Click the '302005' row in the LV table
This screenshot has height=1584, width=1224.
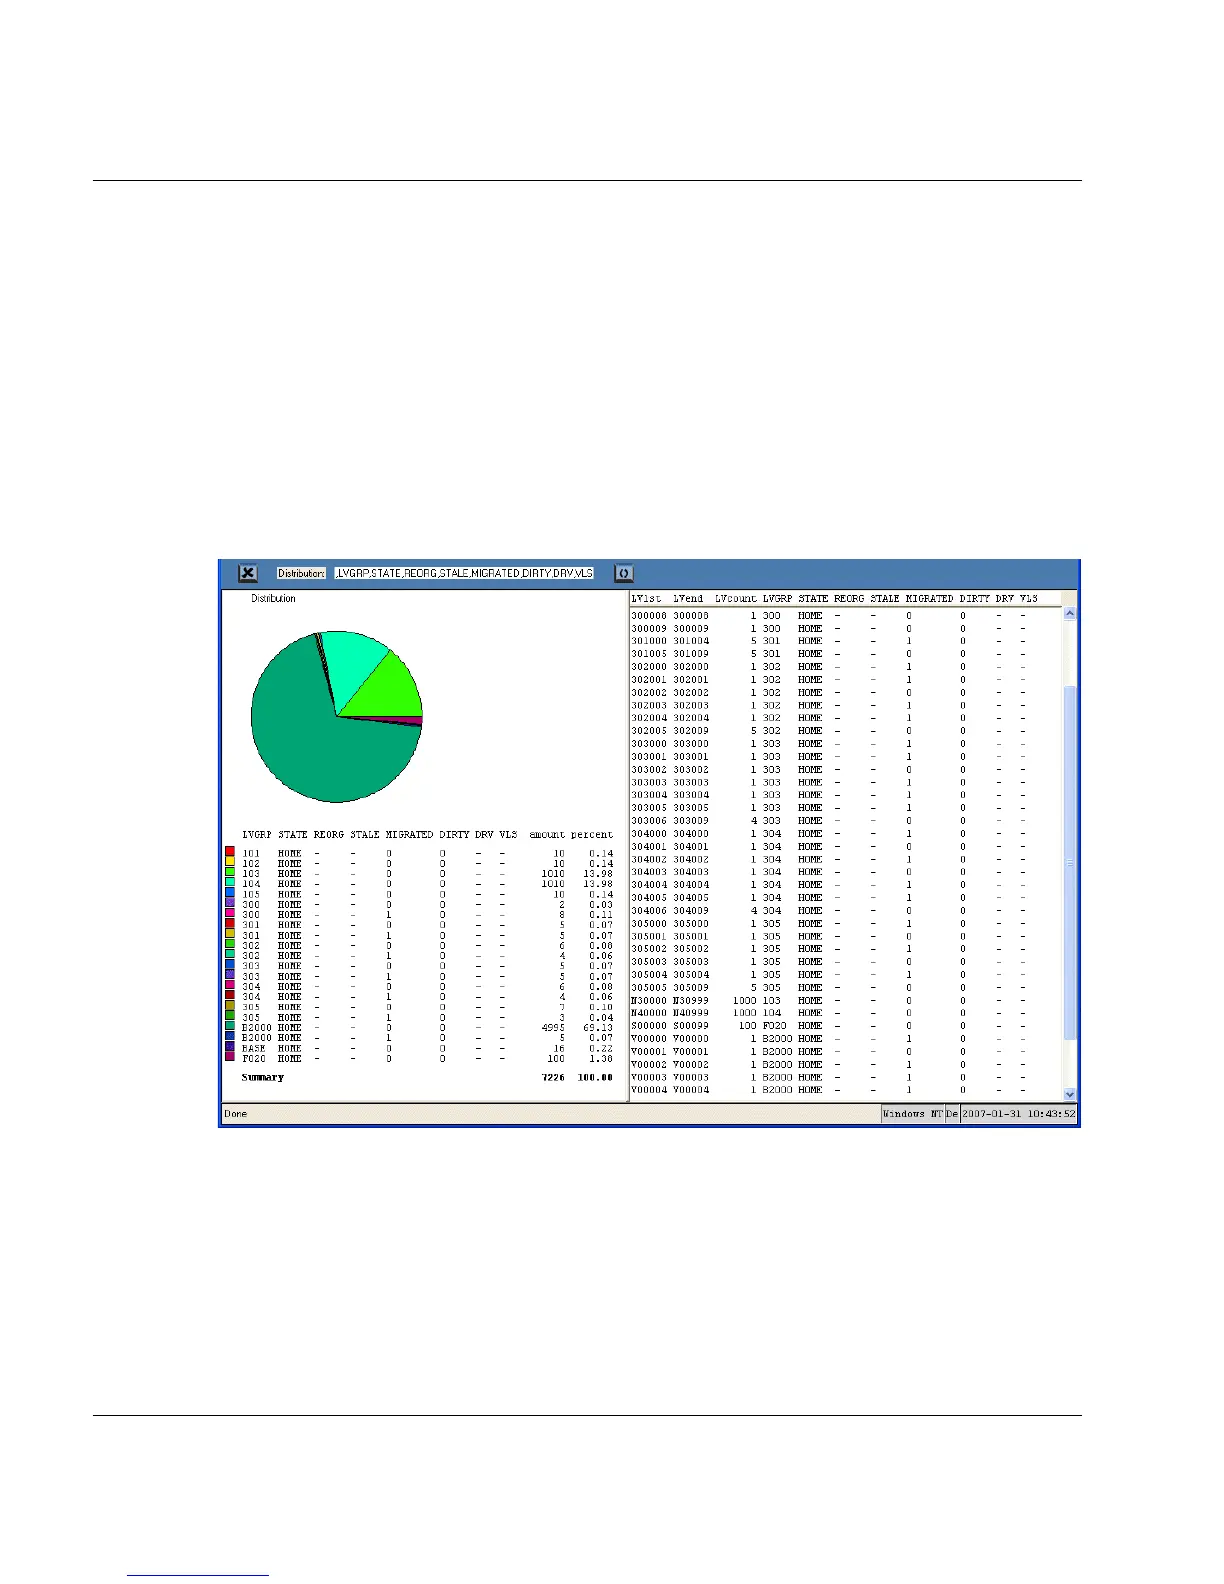click(830, 731)
